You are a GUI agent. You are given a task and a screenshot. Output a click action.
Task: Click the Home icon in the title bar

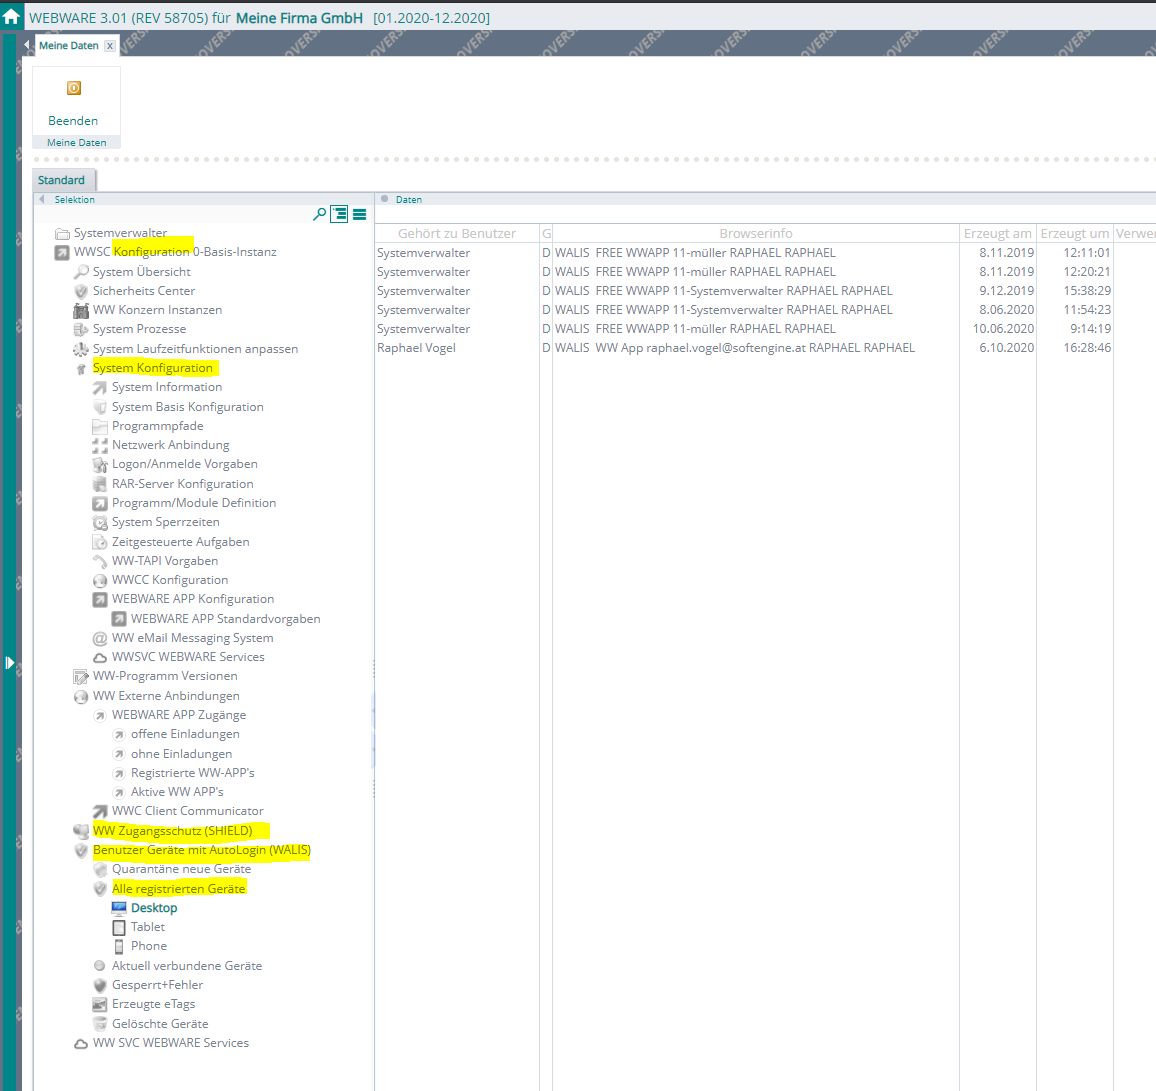pos(12,17)
